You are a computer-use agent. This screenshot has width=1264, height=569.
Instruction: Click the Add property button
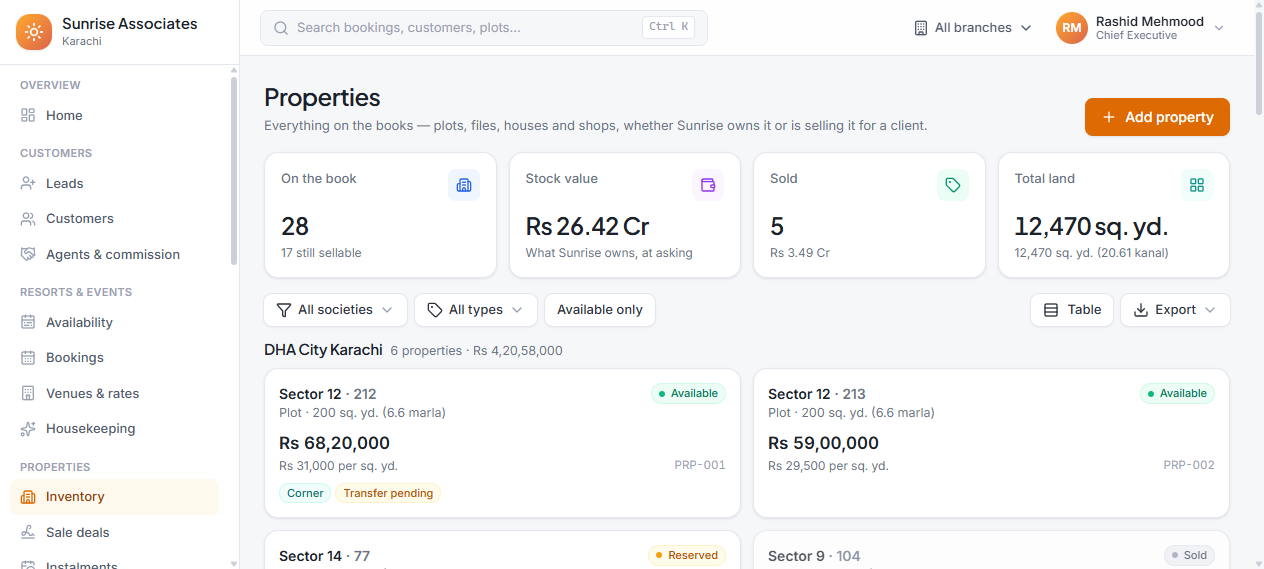pyautogui.click(x=1157, y=117)
